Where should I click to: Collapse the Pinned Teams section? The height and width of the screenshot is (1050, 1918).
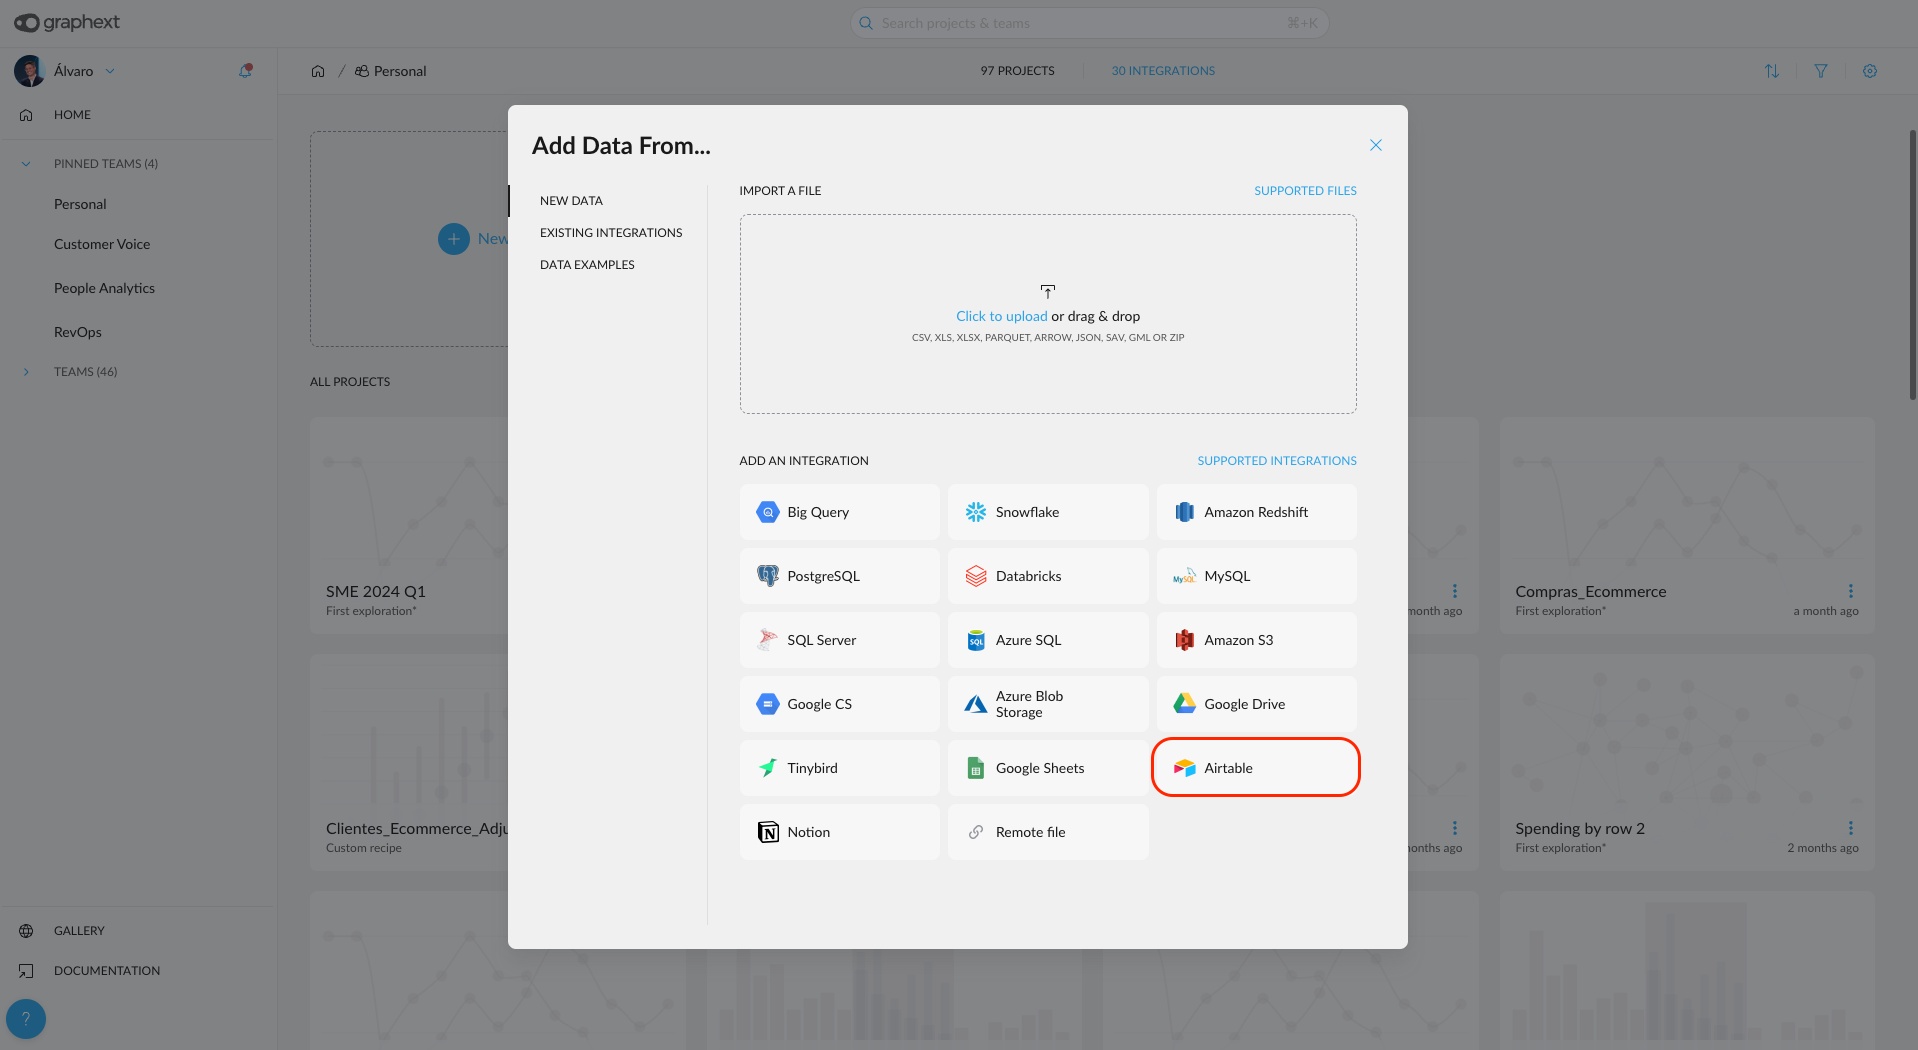pyautogui.click(x=26, y=164)
